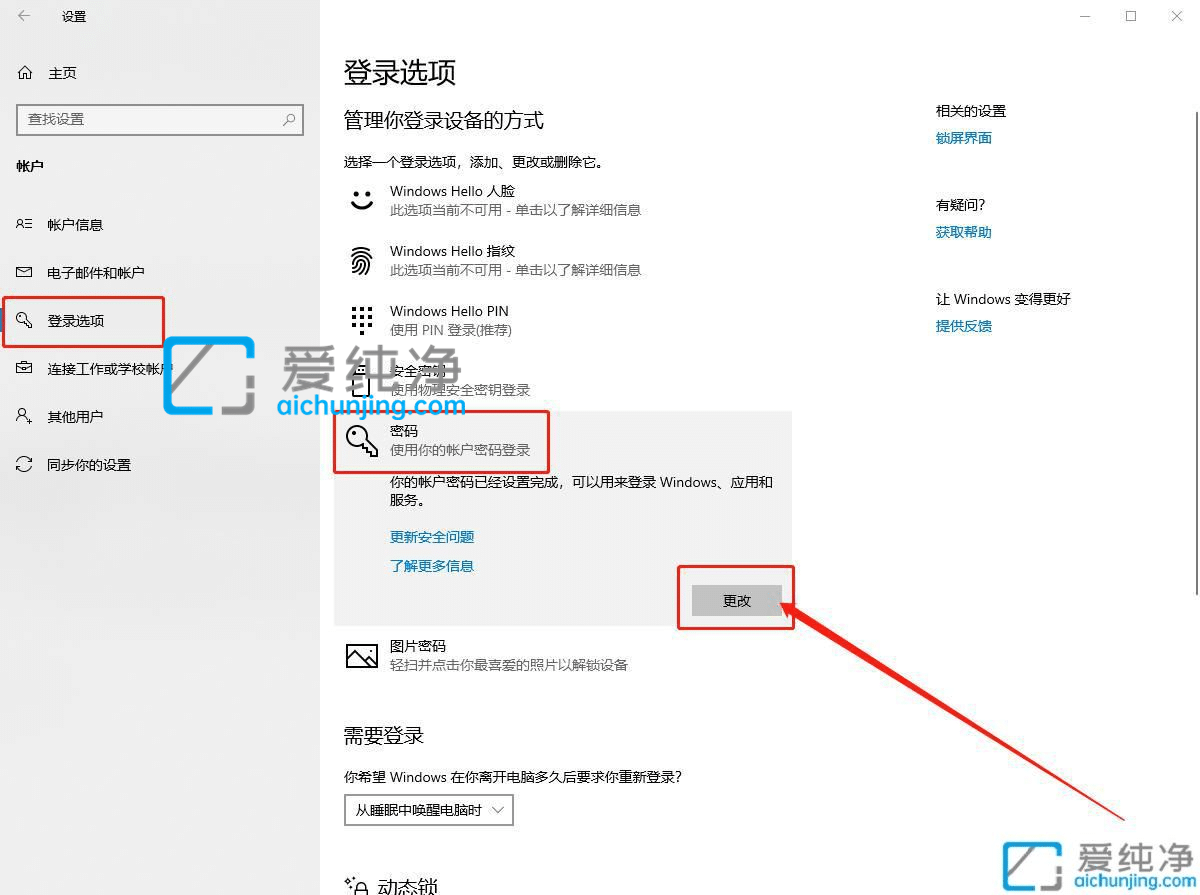Click the 更改 button under 密码
This screenshot has width=1200, height=895.
tap(737, 600)
